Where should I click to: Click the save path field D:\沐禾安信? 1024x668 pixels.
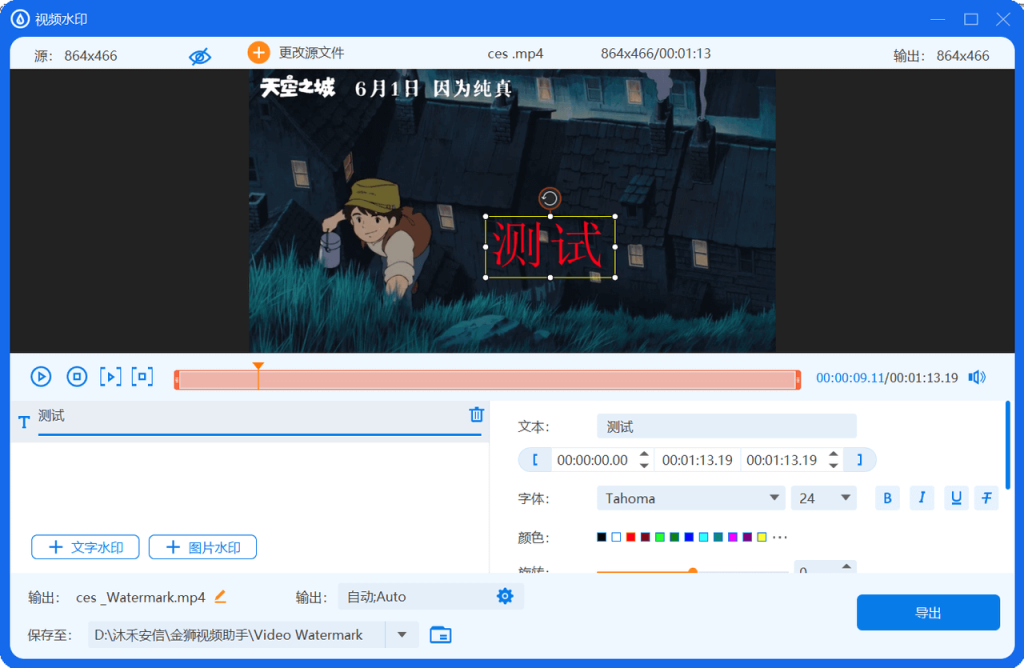click(236, 635)
